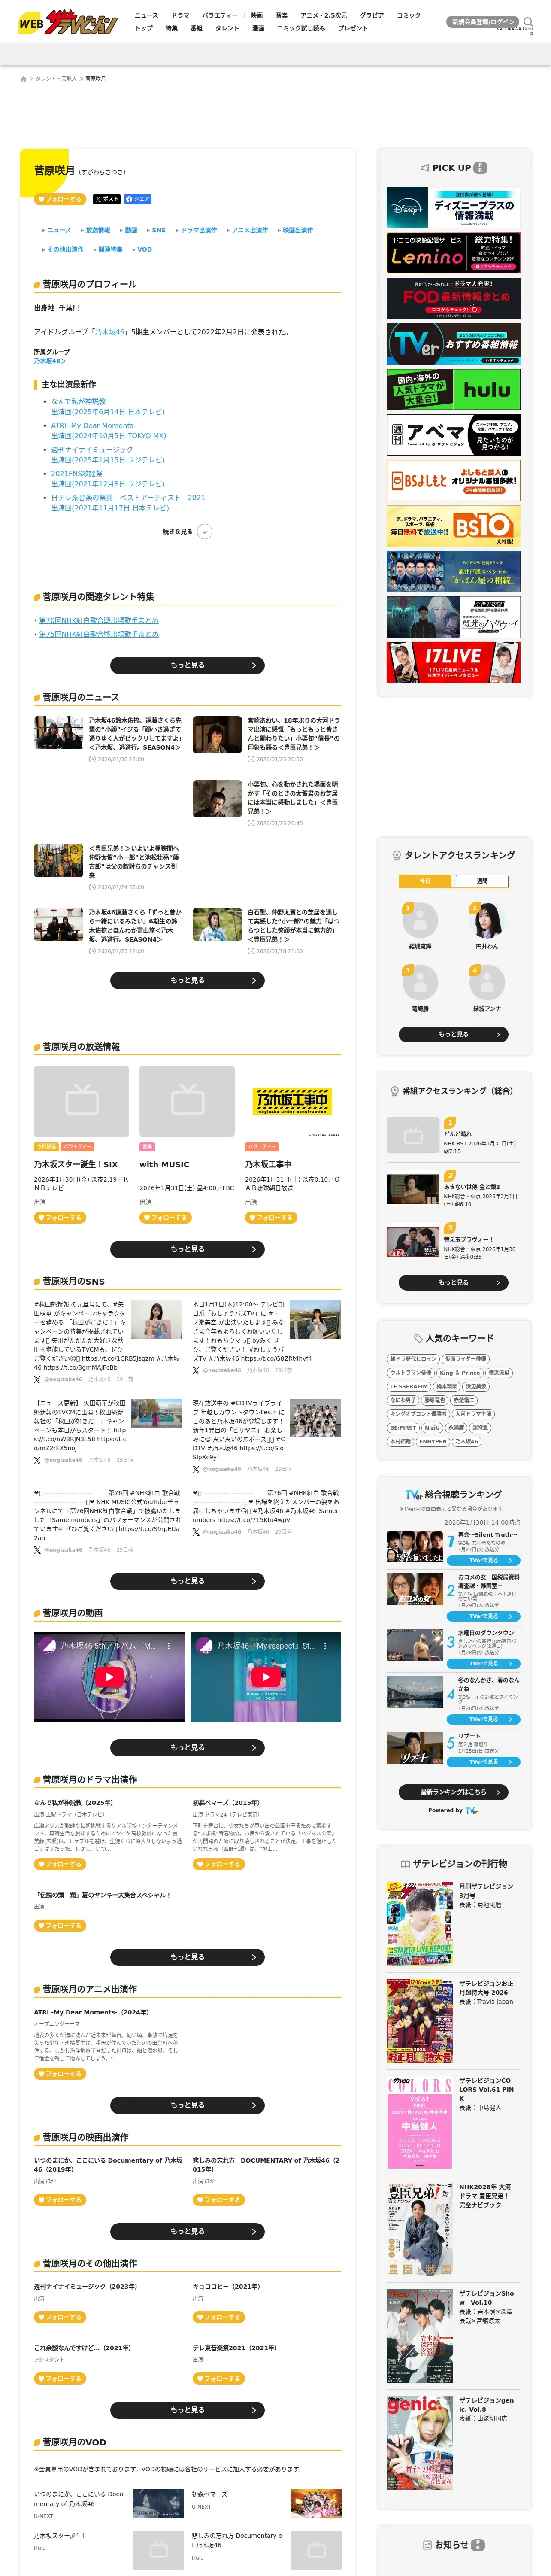This screenshot has height=2576, width=551.
Task: Click the X icon under the 本日1月1日 post
Action: pyautogui.click(x=196, y=1370)
